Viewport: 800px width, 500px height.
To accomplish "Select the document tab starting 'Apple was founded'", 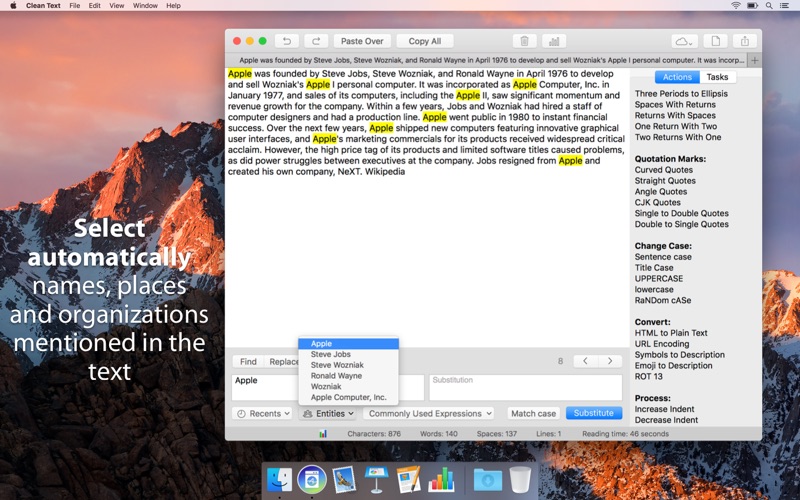I will (x=486, y=60).
